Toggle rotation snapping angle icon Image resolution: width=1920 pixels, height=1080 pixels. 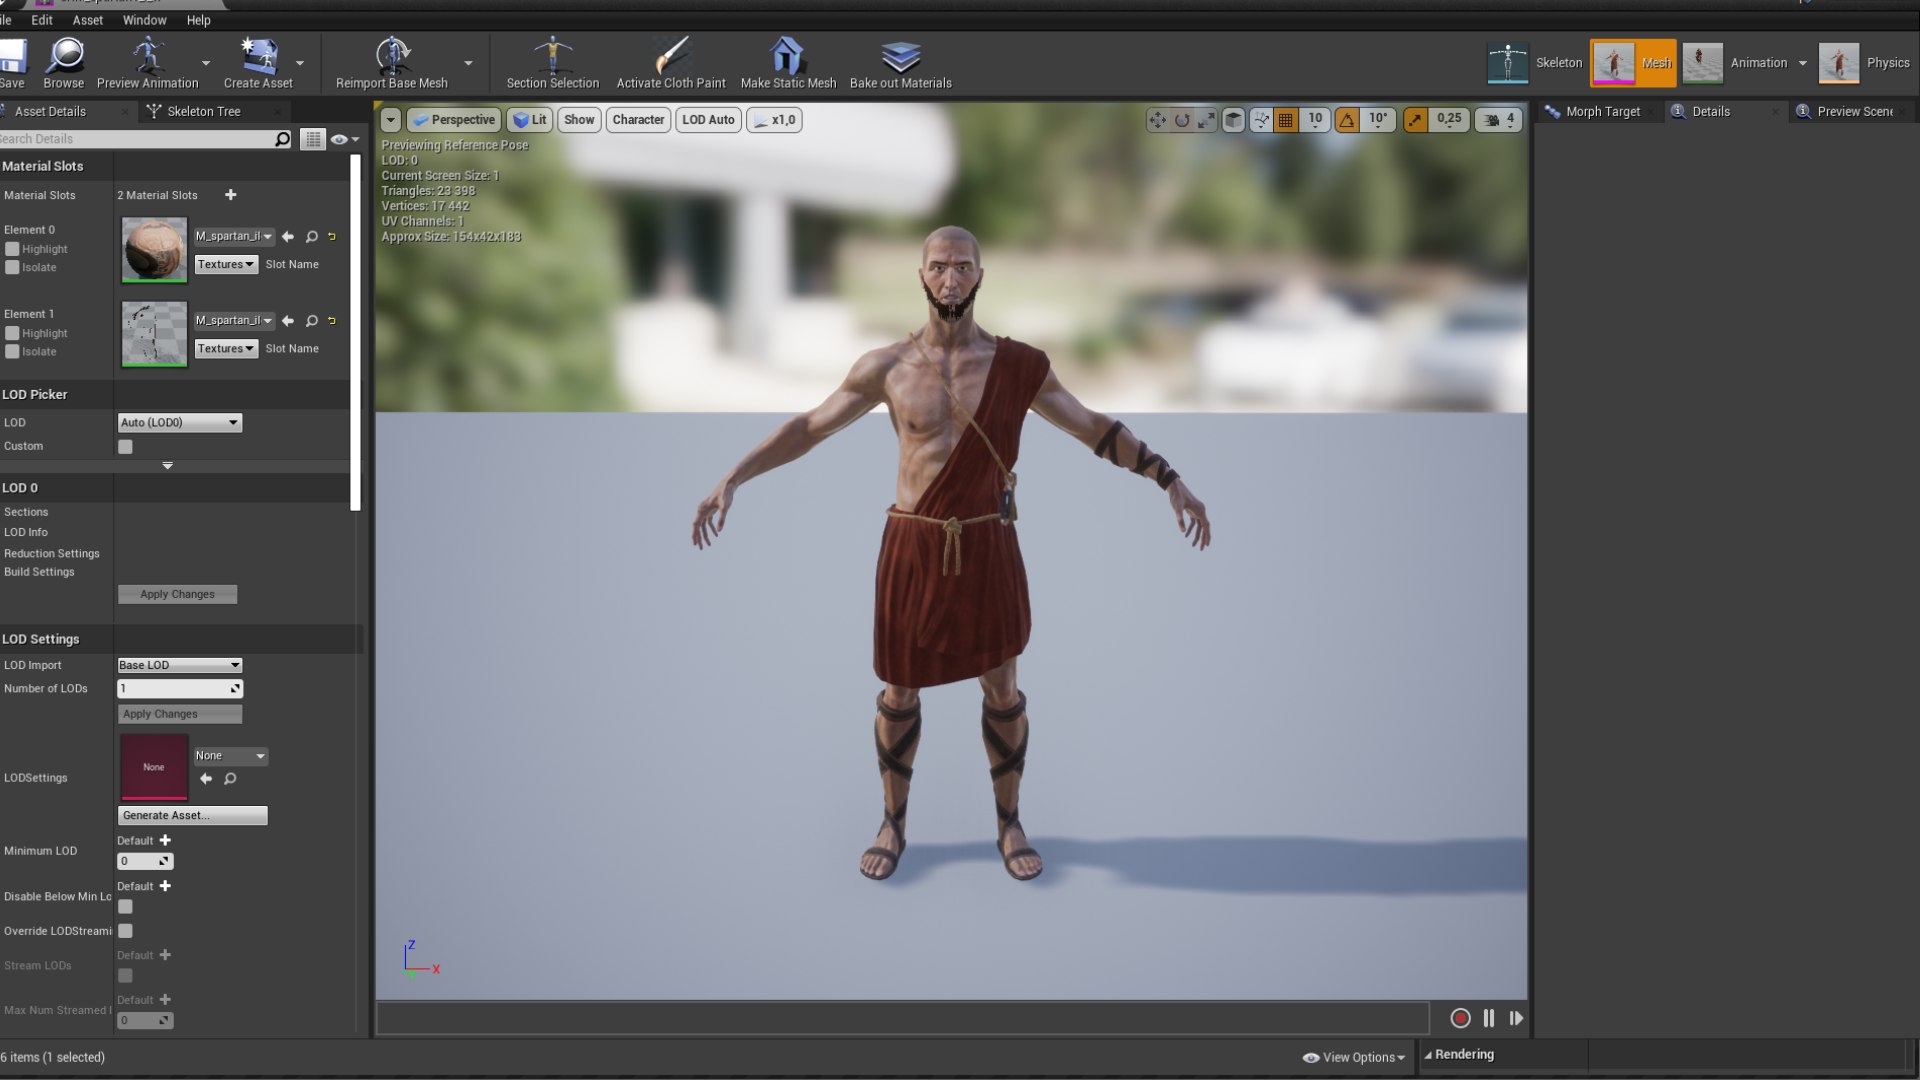tap(1347, 120)
